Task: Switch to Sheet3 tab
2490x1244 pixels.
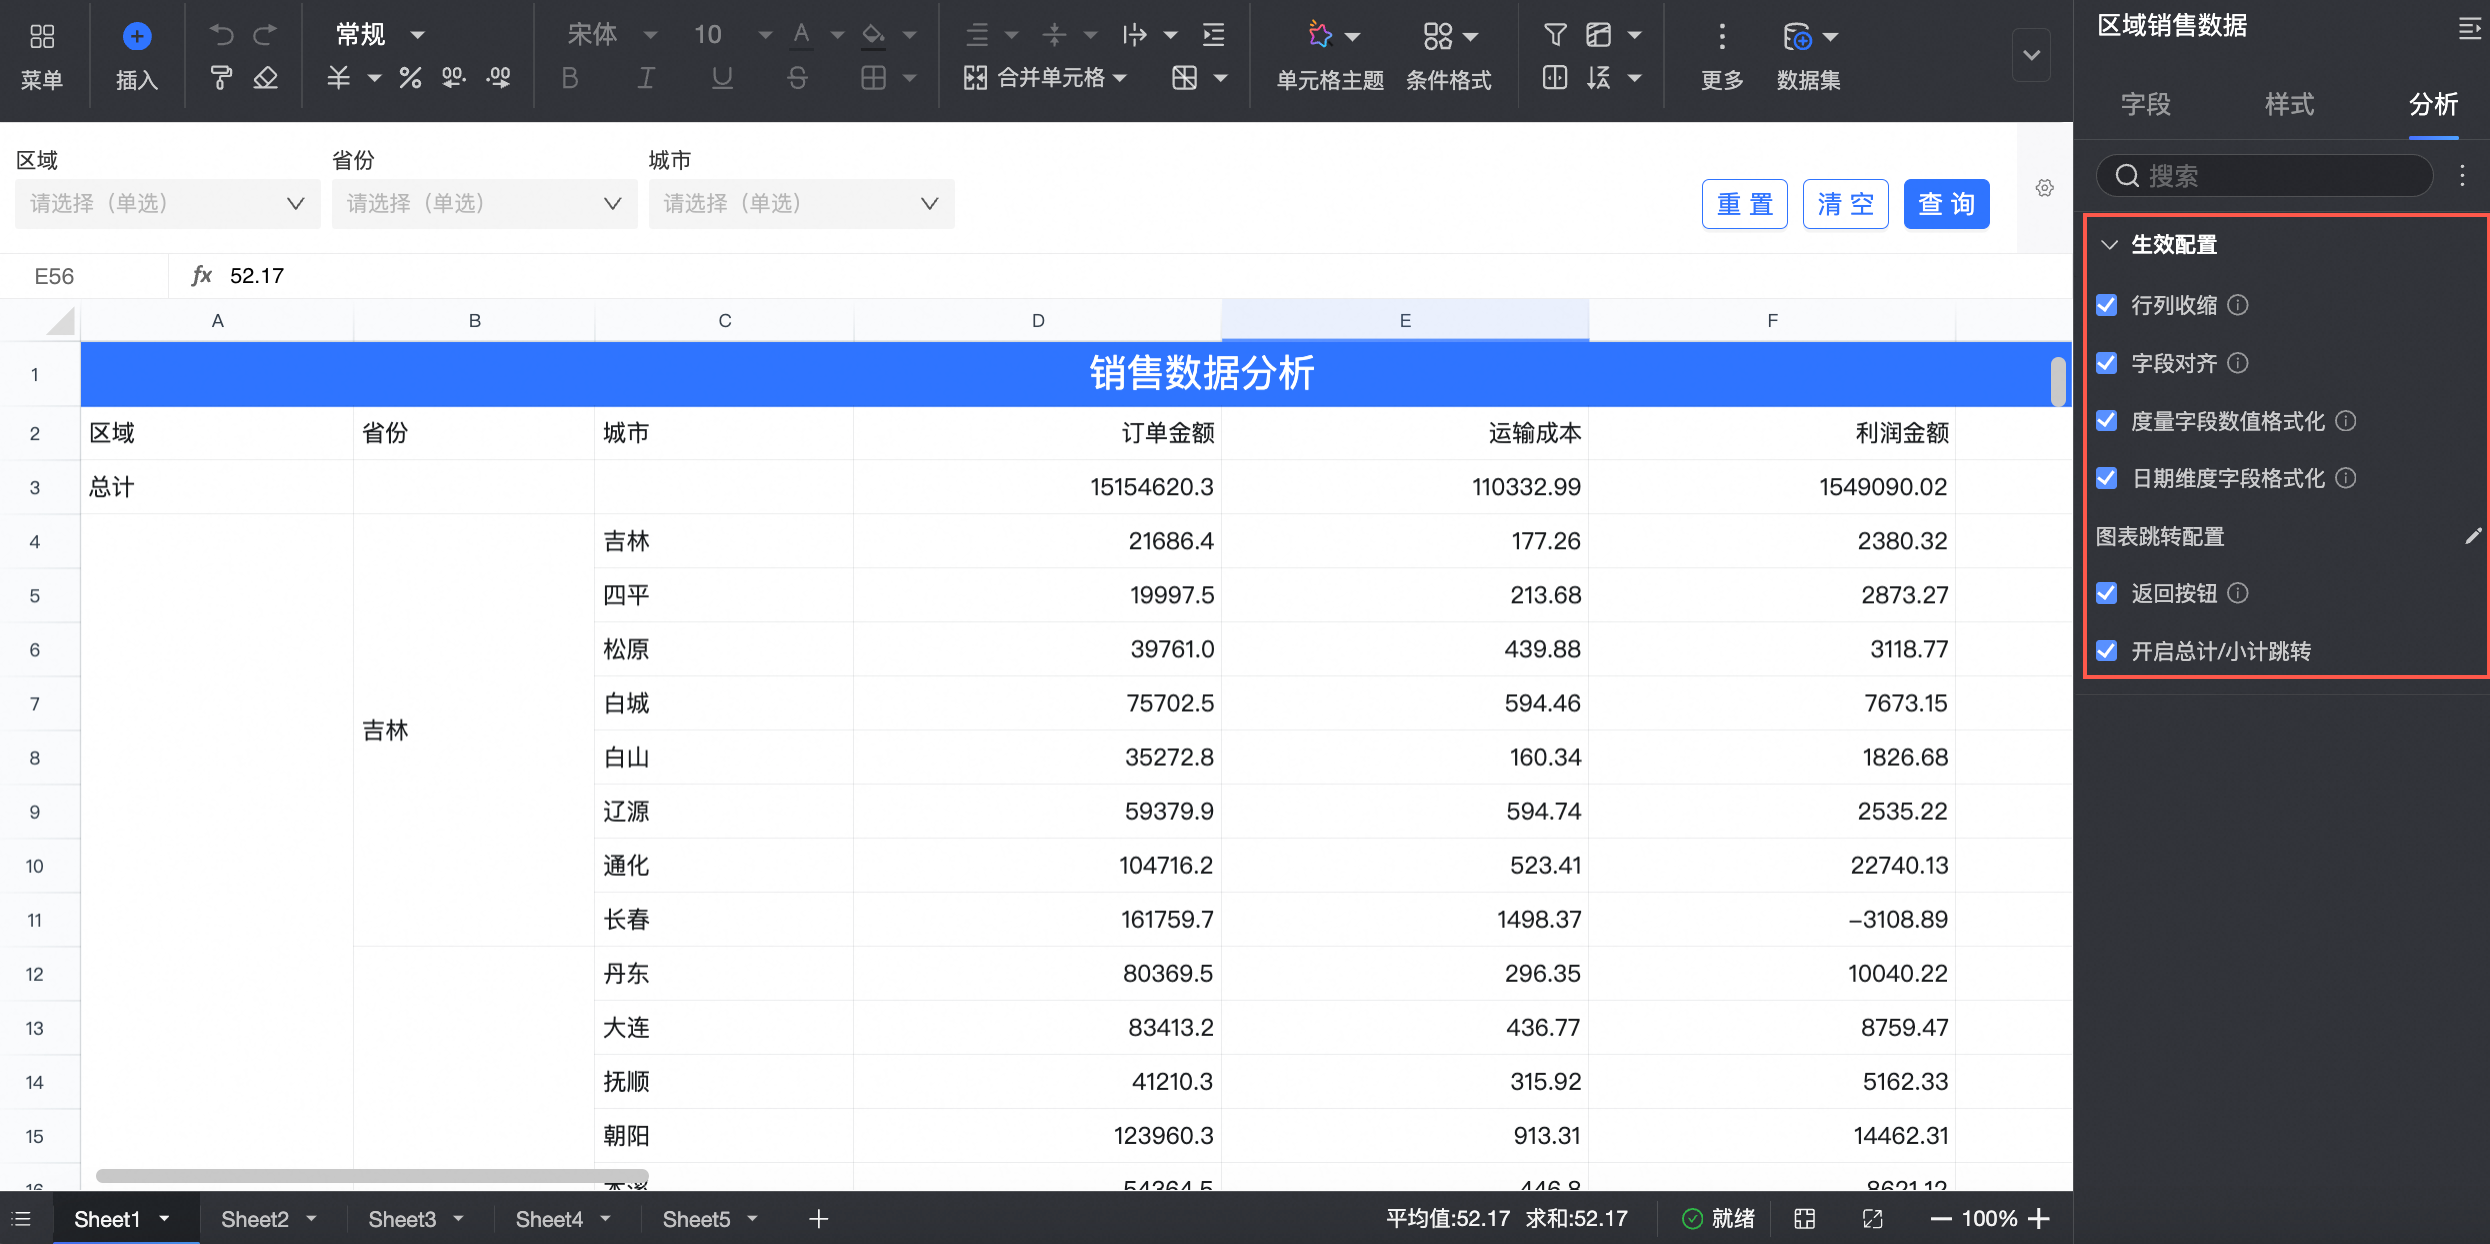Action: pos(401,1219)
